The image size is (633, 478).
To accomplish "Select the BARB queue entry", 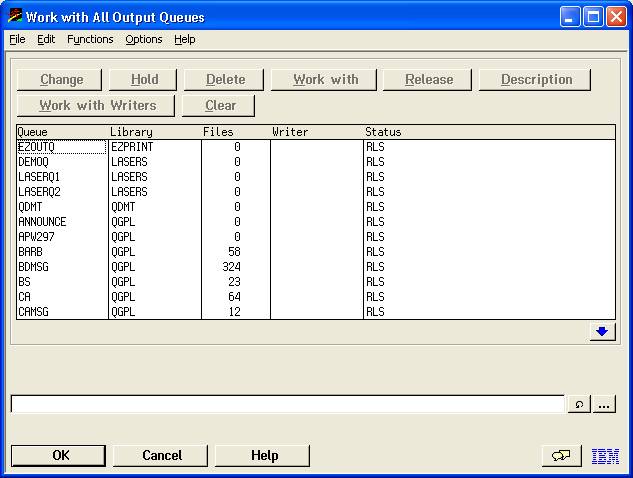I will pos(30,252).
